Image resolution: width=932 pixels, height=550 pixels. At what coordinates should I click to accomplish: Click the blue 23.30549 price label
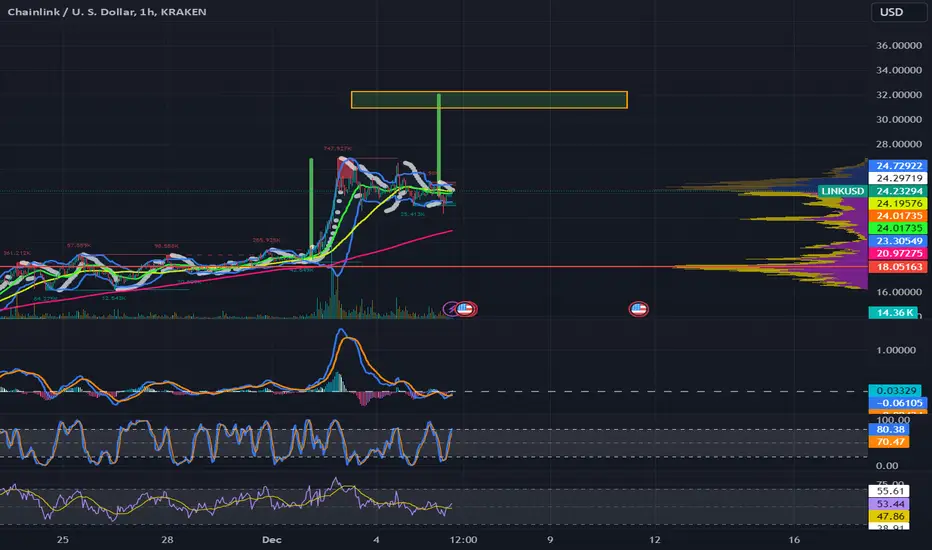pyautogui.click(x=898, y=241)
